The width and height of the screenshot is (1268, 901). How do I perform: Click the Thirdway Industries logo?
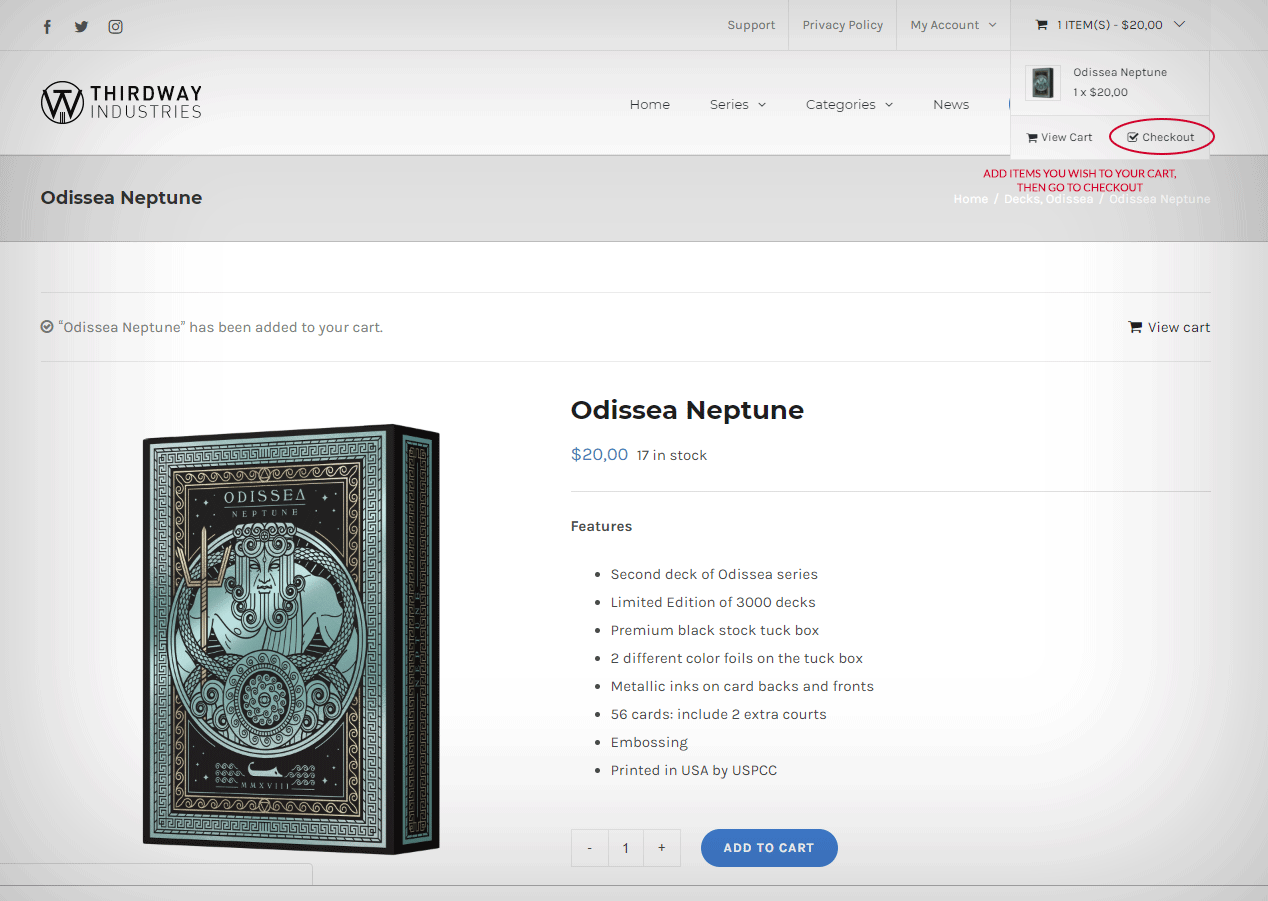click(121, 102)
